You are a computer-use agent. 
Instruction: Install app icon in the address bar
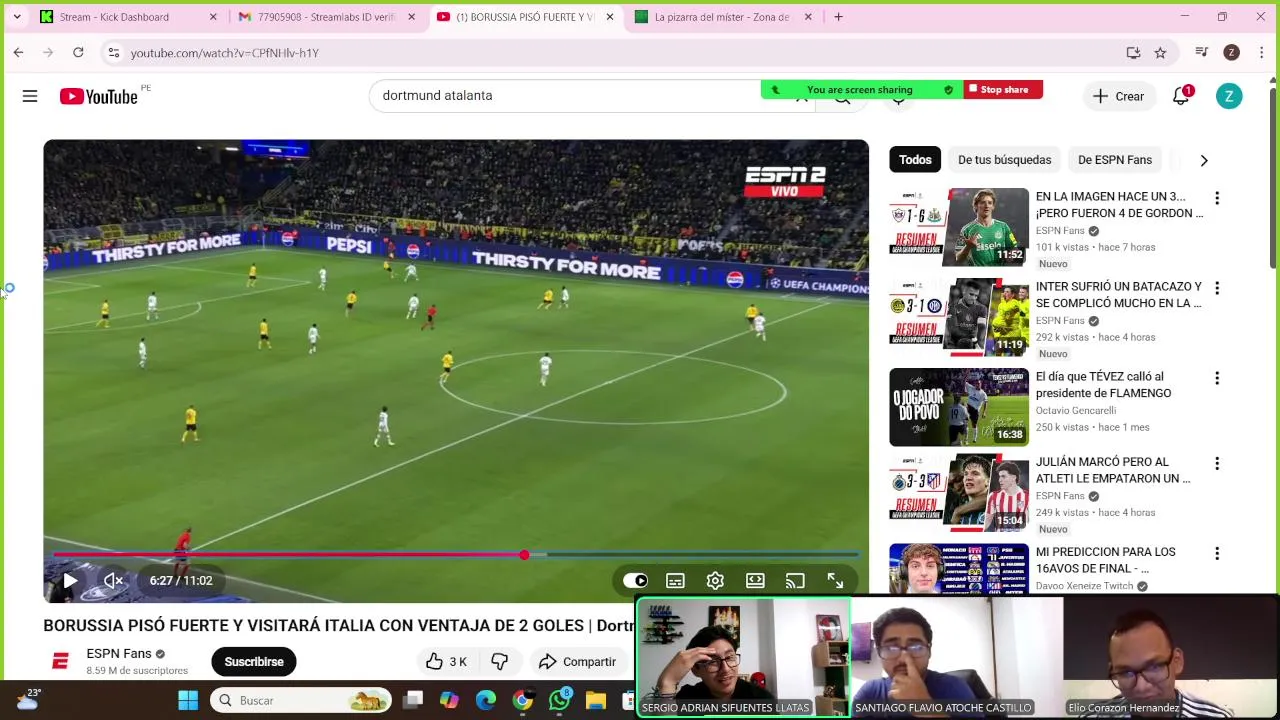[1133, 53]
